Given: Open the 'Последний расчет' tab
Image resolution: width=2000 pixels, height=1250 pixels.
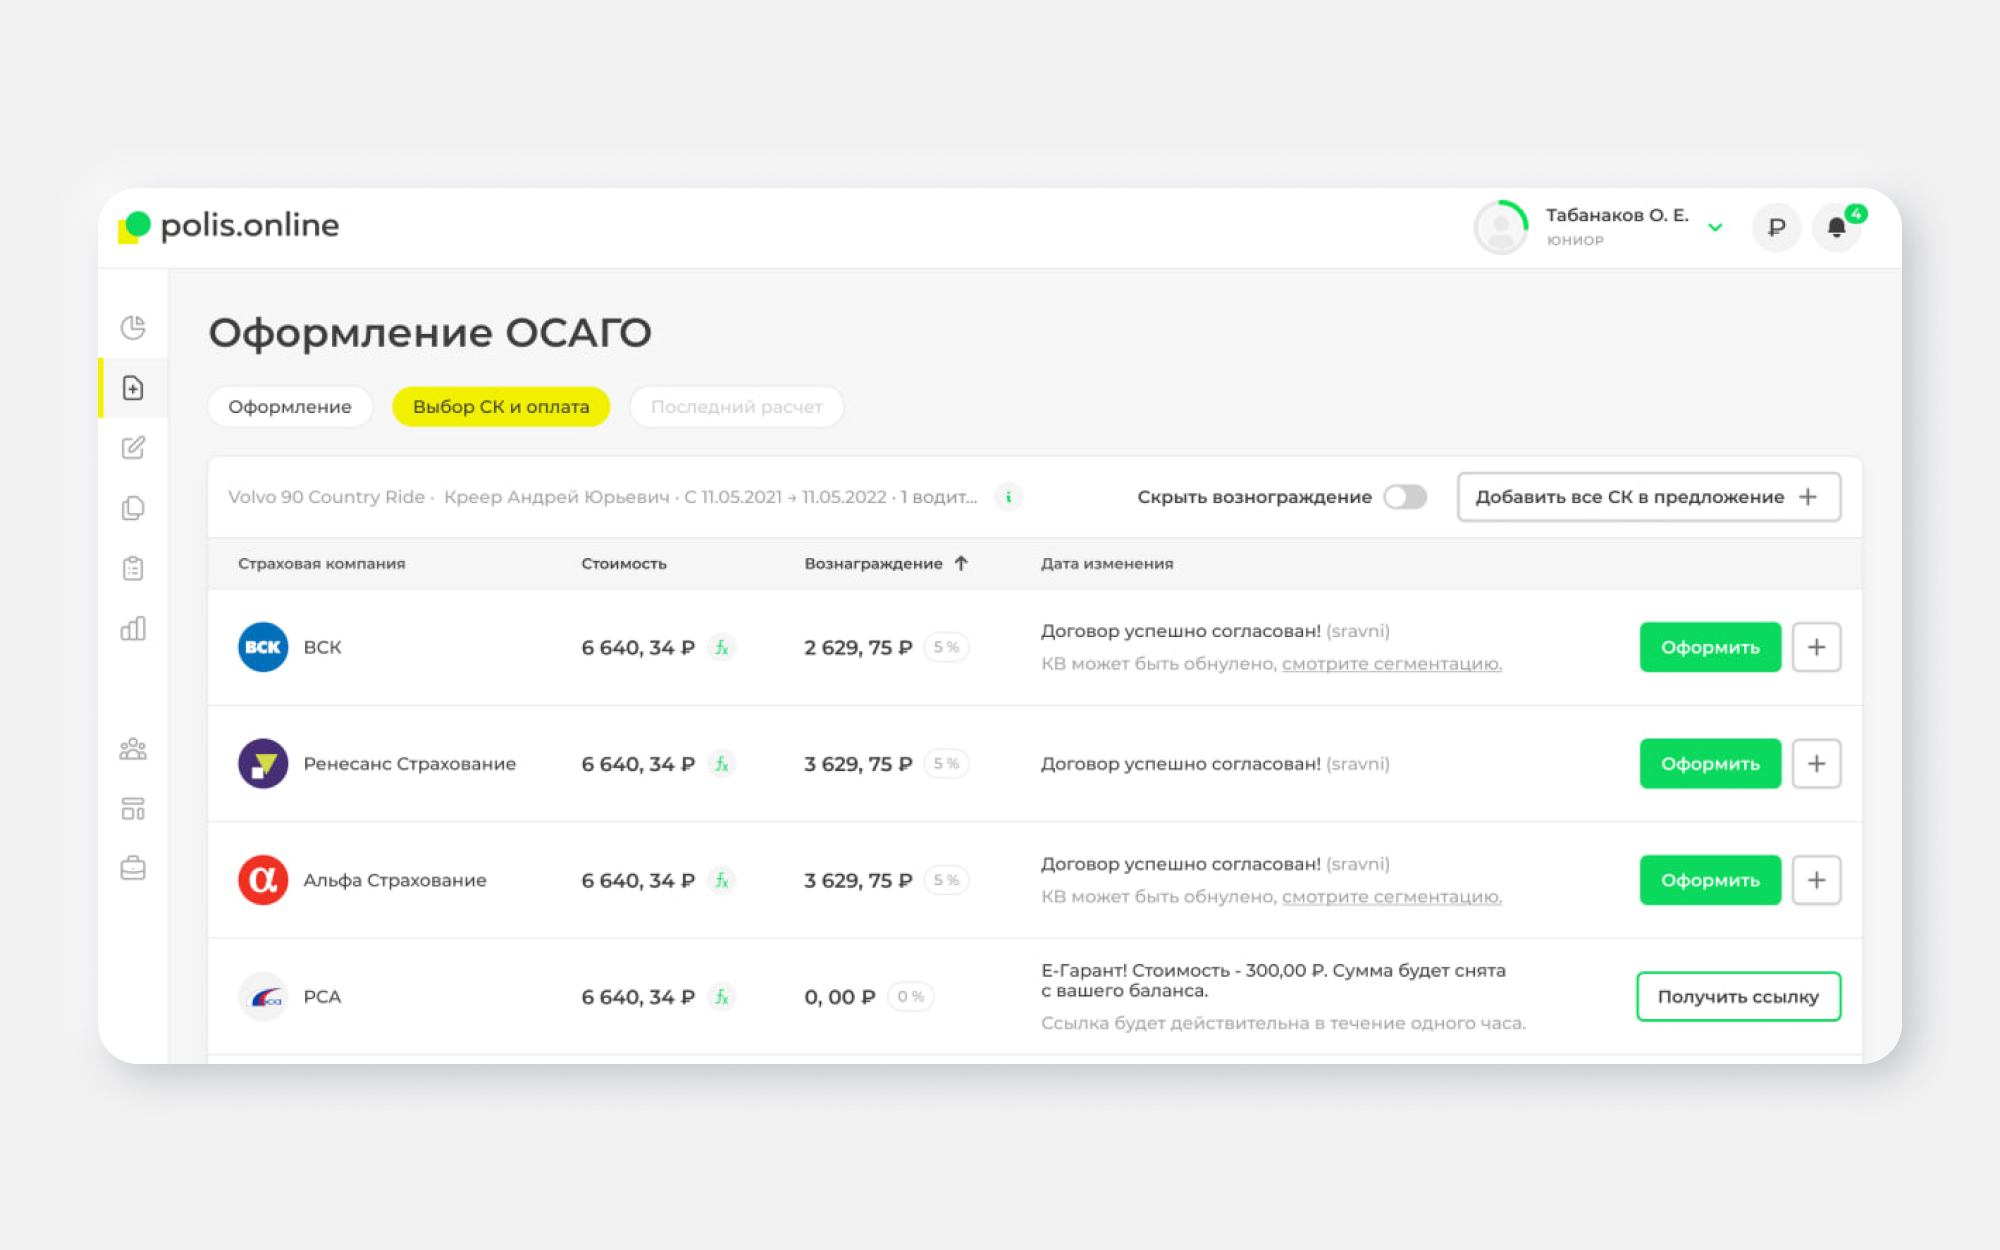Looking at the screenshot, I should tap(736, 406).
